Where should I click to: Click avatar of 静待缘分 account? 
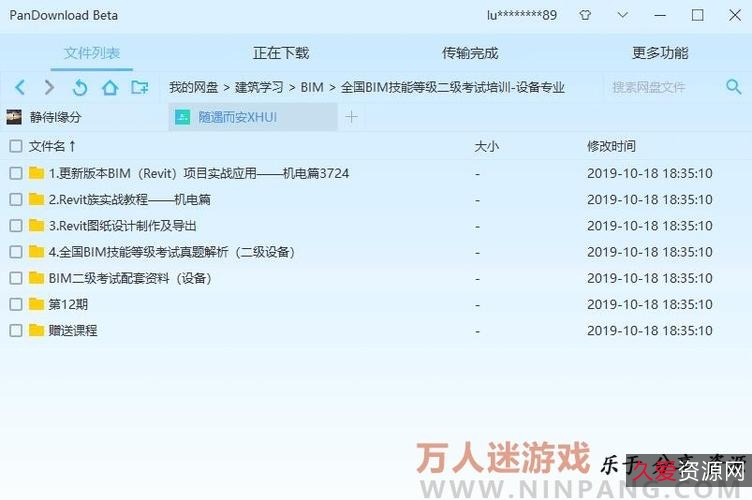[14, 116]
